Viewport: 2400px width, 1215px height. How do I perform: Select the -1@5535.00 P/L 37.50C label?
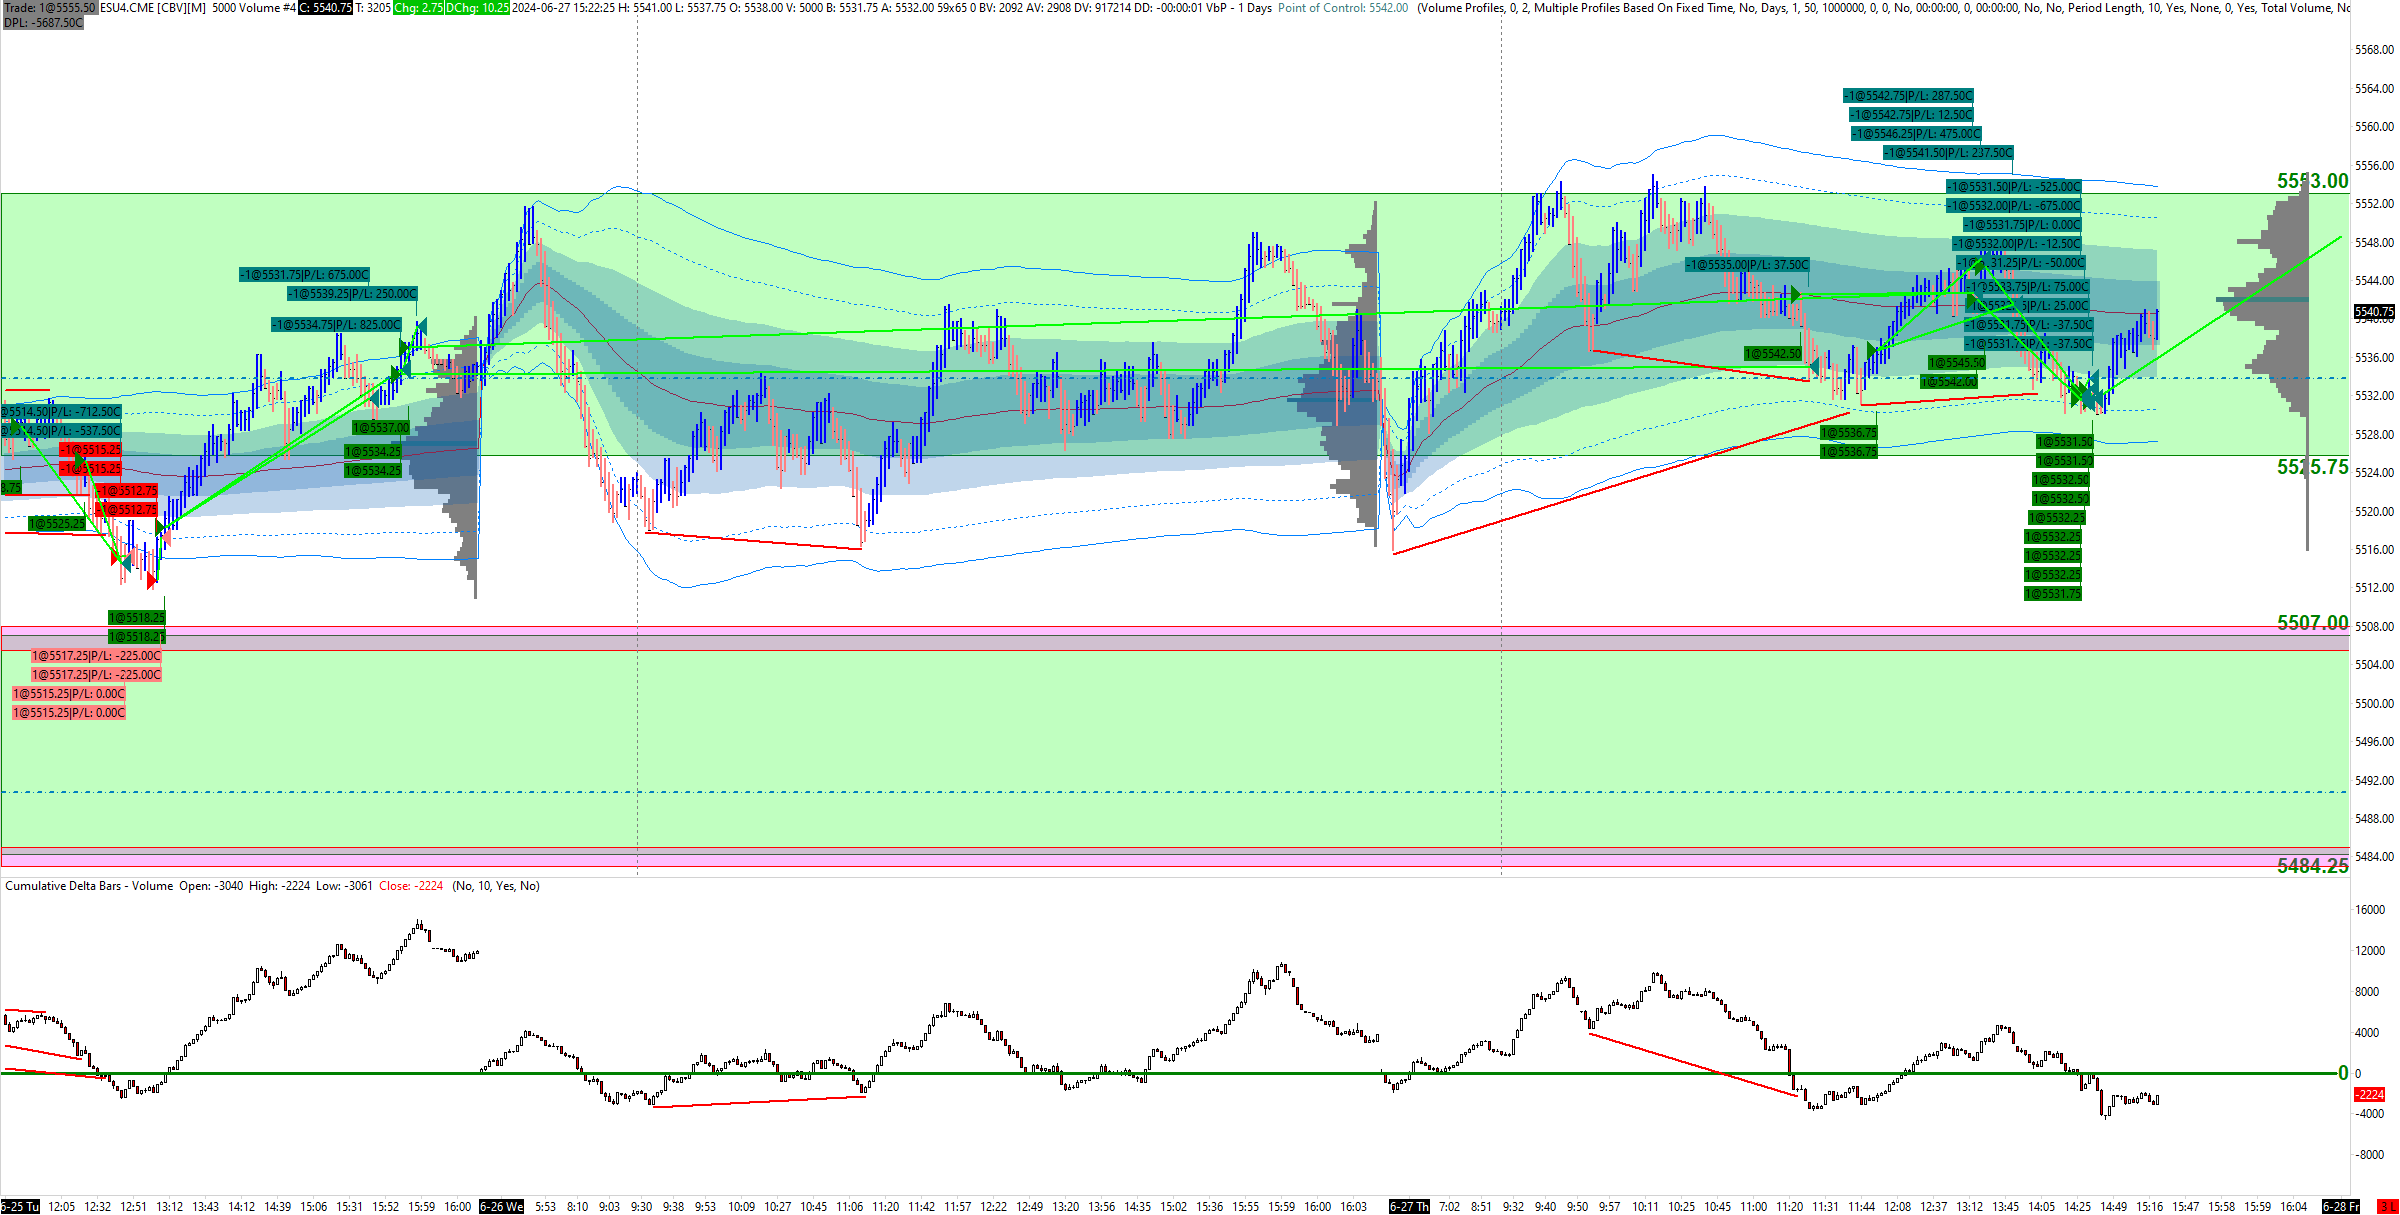1747,265
